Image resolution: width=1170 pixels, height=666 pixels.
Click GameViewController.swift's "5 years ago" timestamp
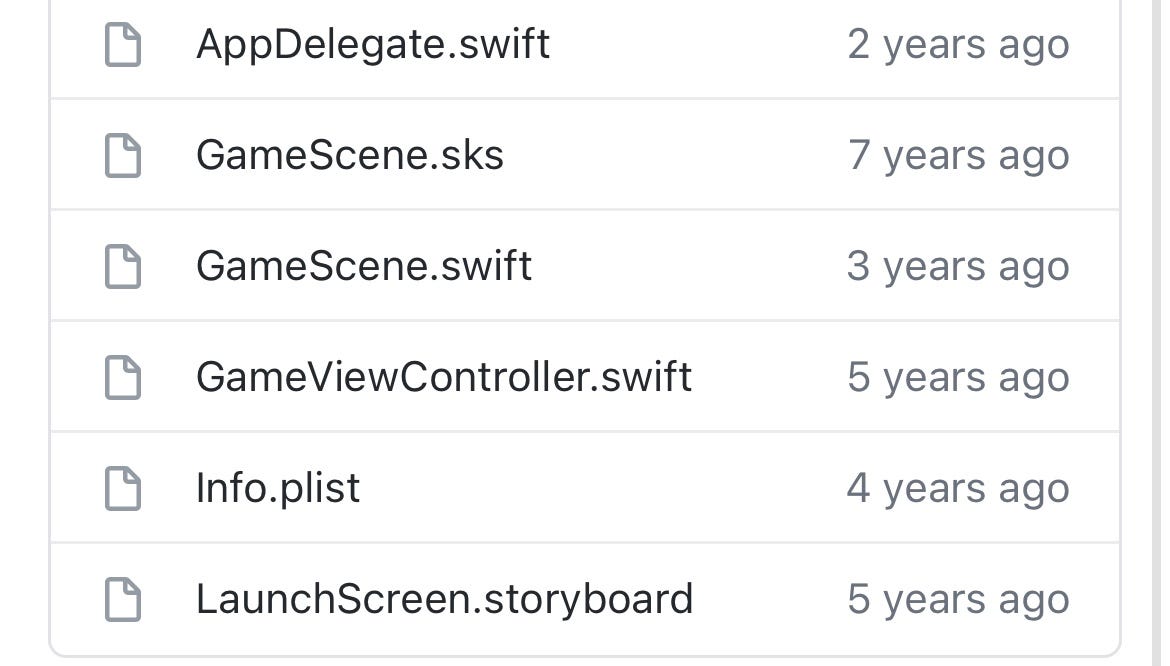coord(958,378)
